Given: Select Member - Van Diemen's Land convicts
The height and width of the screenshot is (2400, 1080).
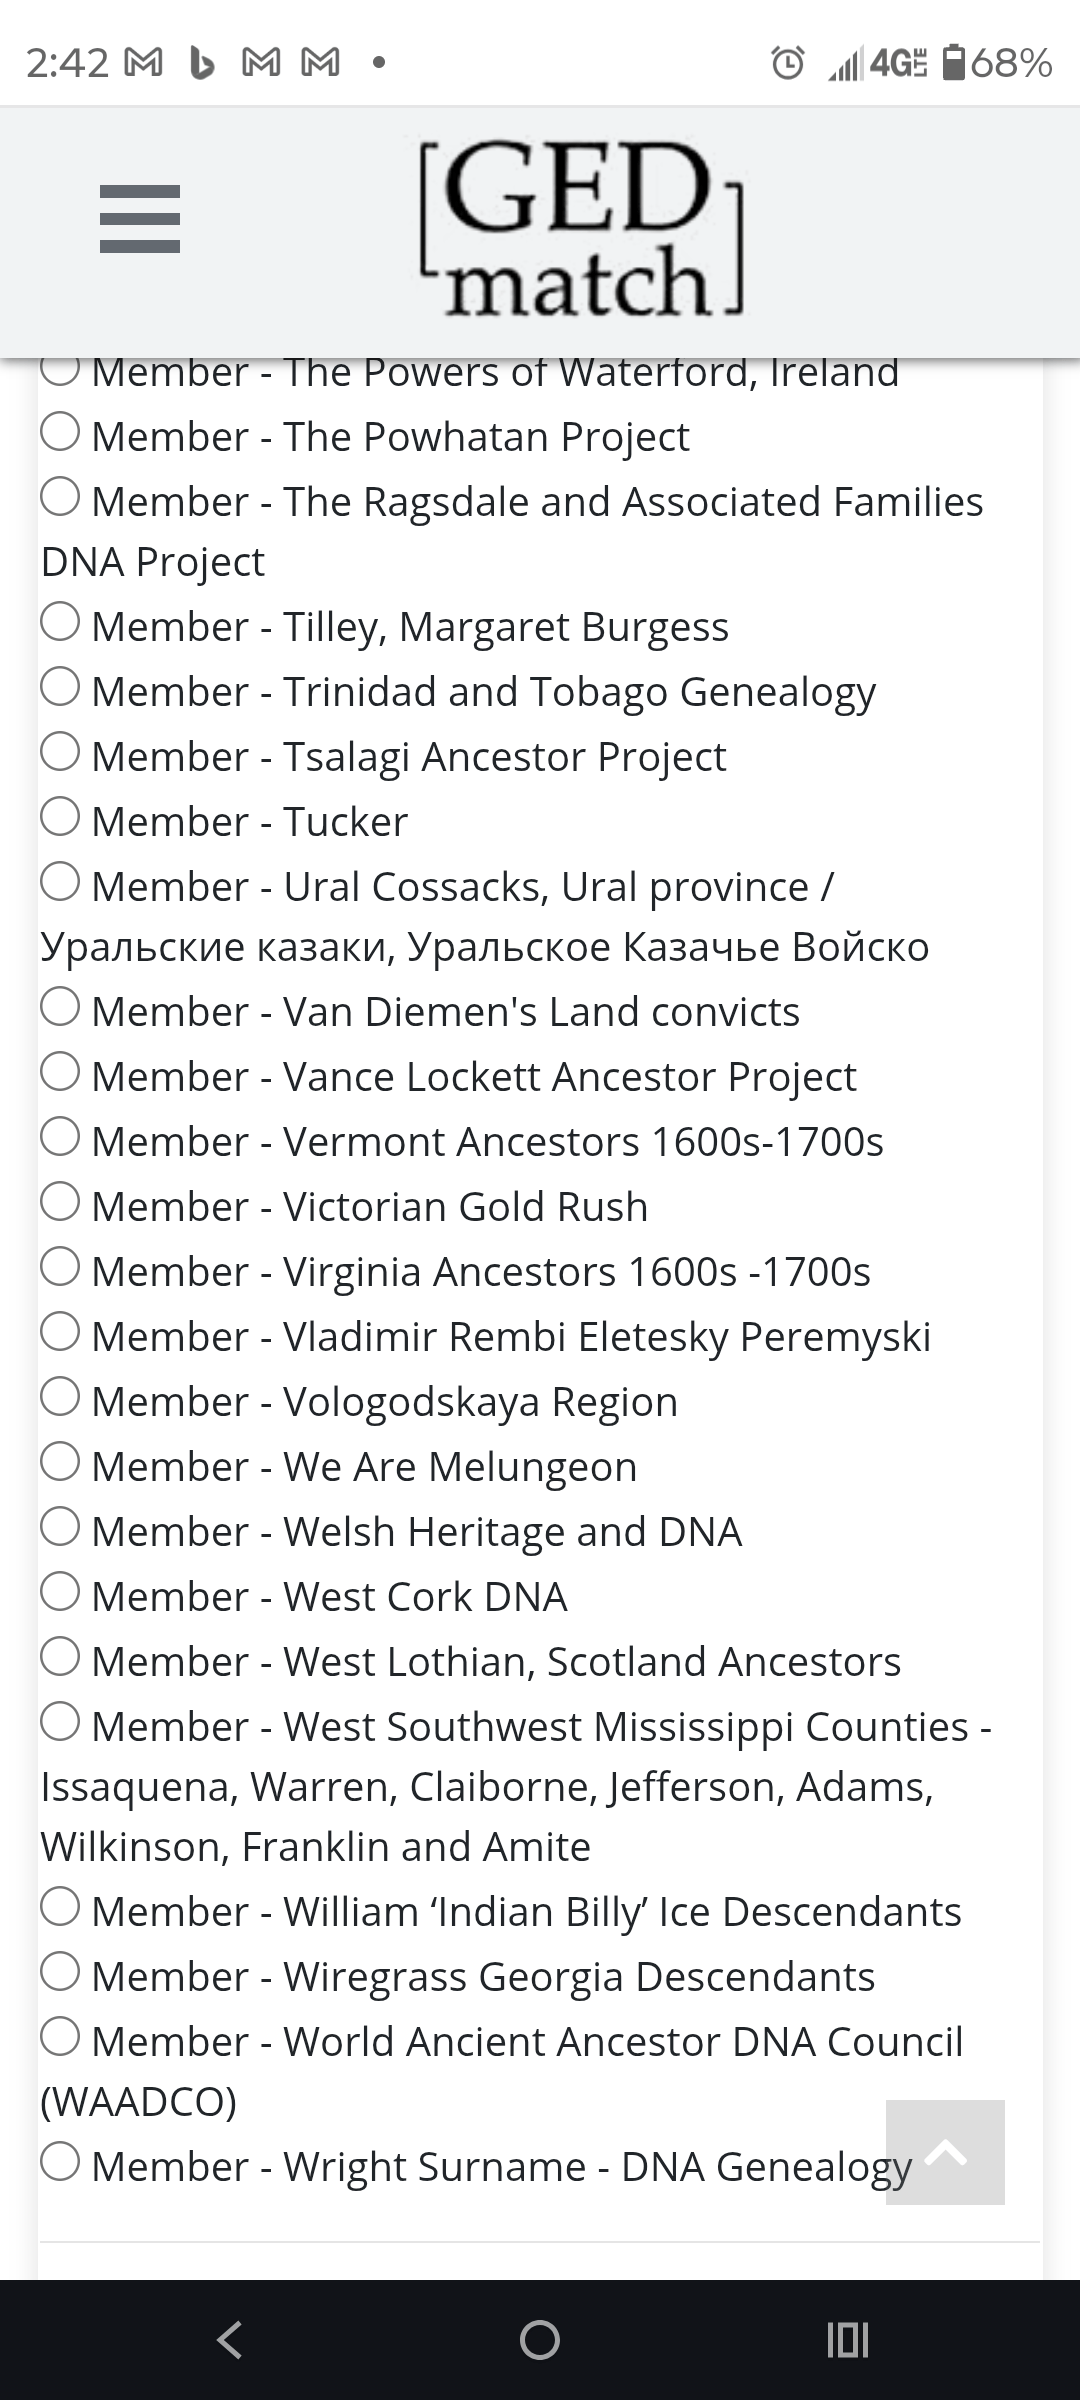Looking at the screenshot, I should [60, 1010].
